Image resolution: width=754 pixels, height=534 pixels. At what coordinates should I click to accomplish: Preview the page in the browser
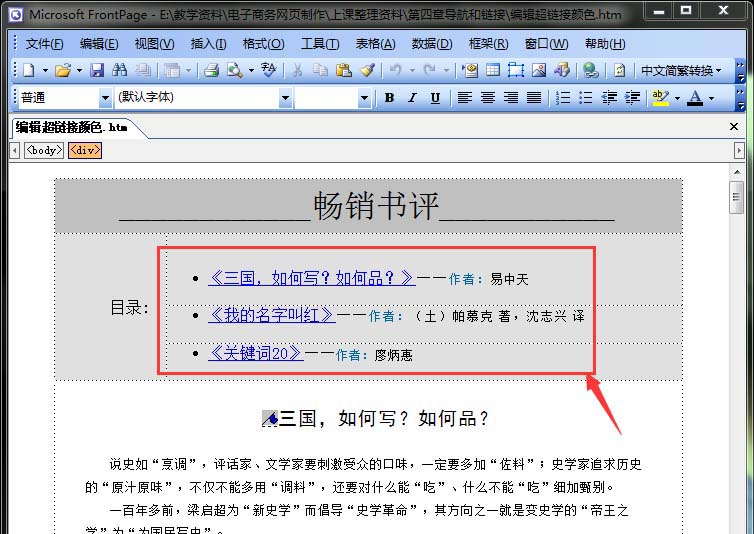click(x=234, y=71)
